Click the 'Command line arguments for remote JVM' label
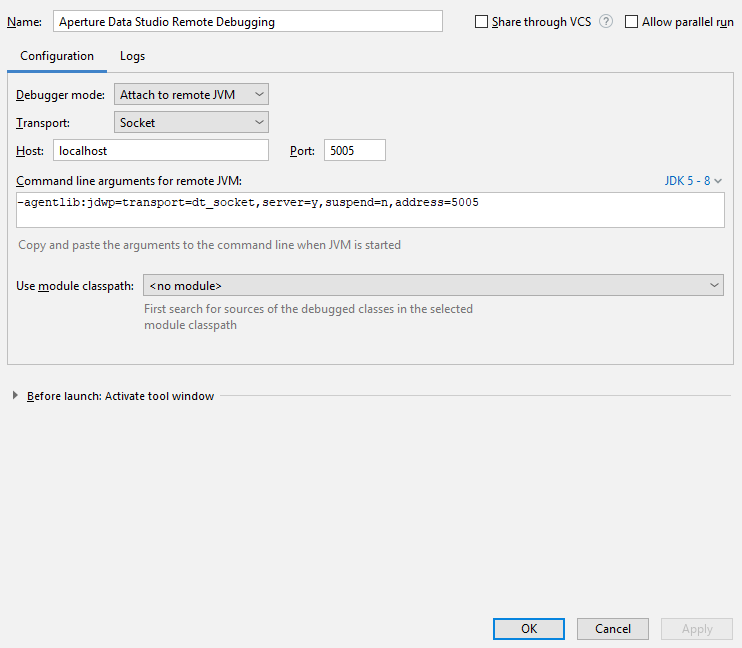 [129, 181]
